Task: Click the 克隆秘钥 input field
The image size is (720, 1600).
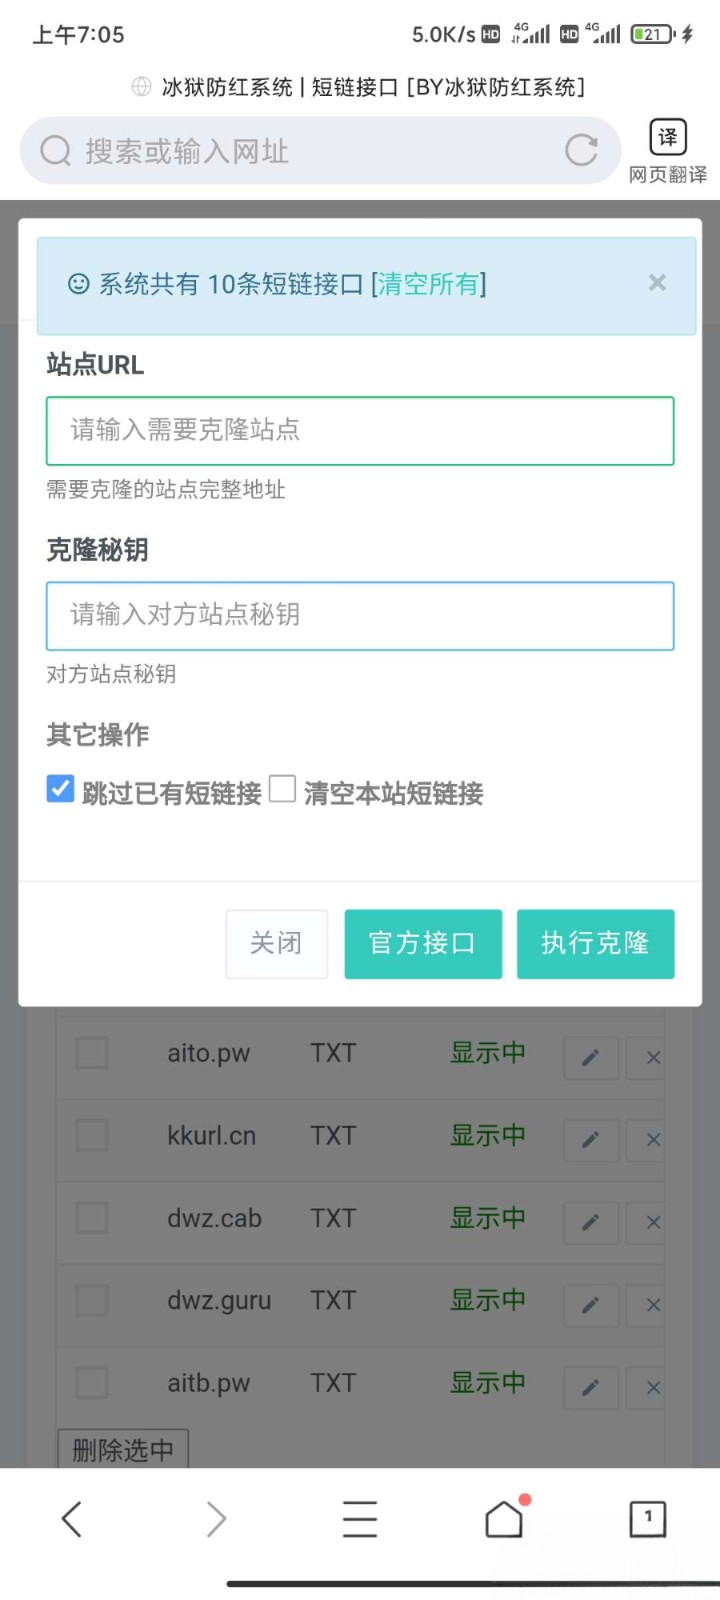Action: coord(360,616)
